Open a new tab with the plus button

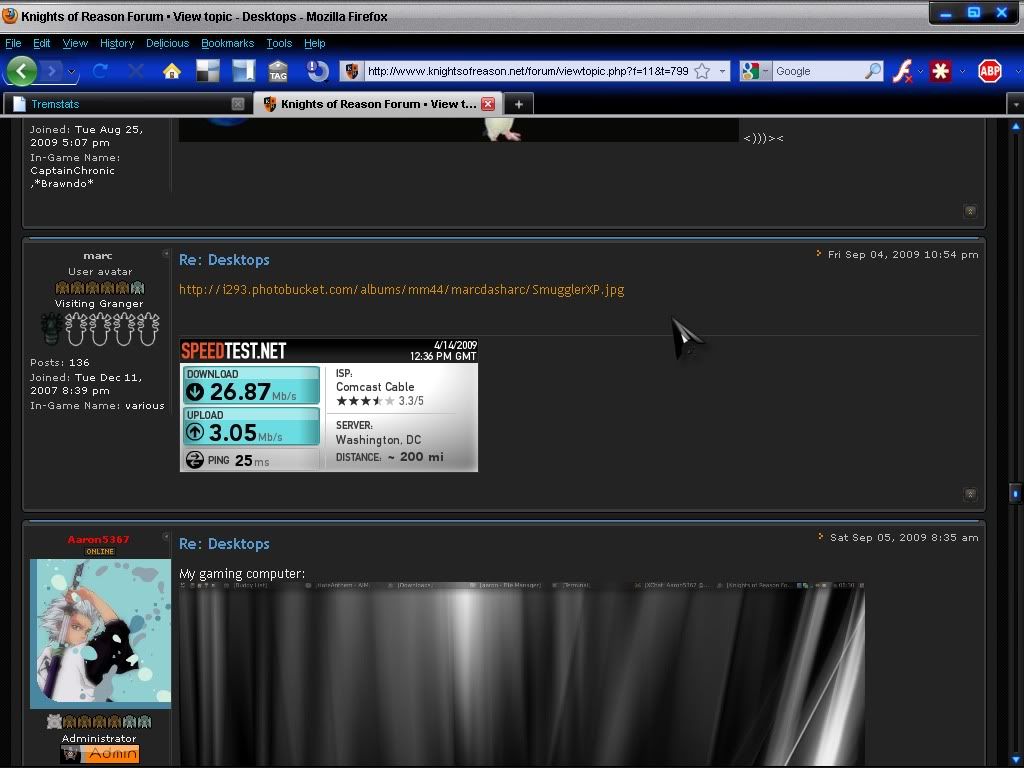pyautogui.click(x=519, y=104)
